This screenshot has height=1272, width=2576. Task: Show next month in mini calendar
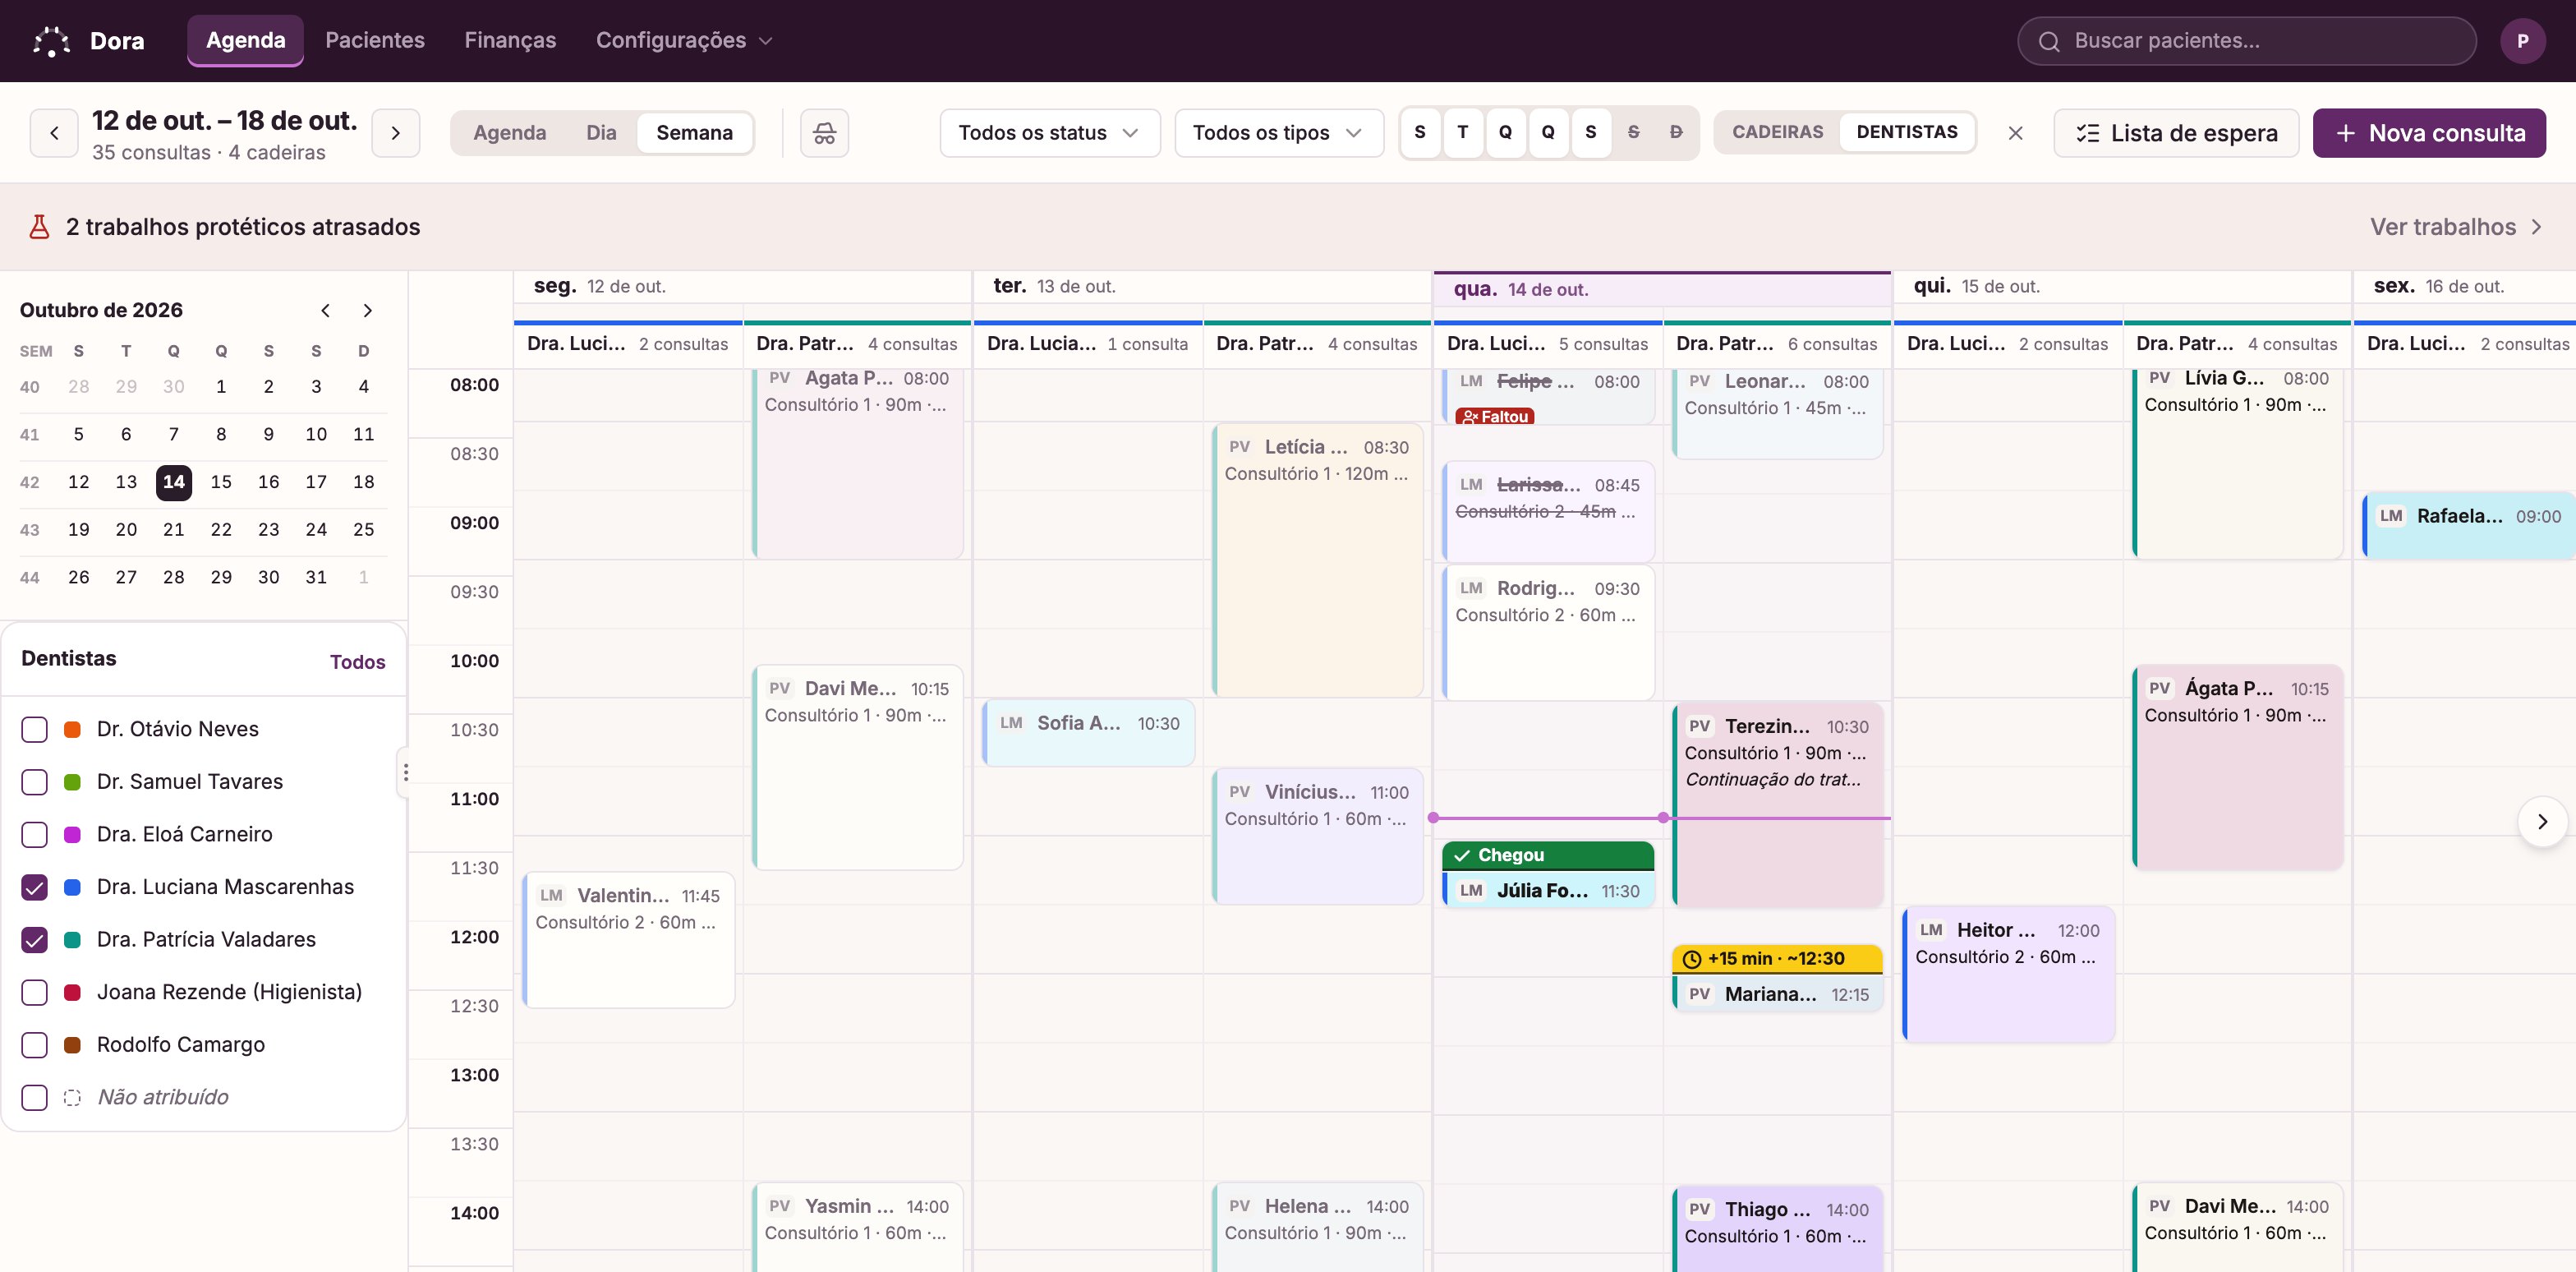(x=368, y=310)
